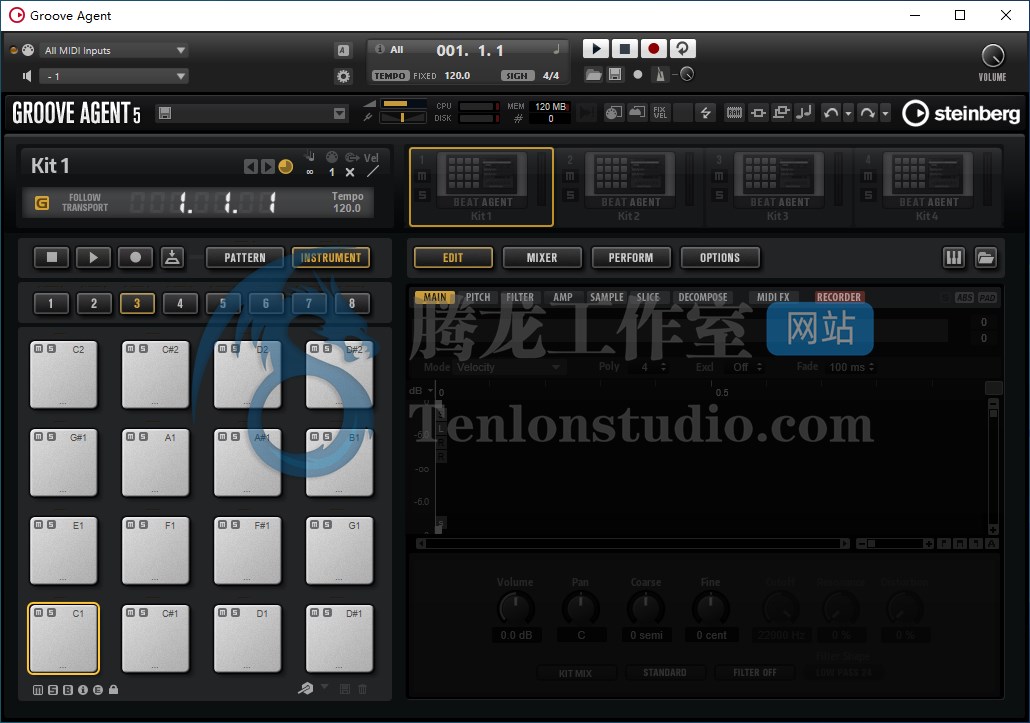Click the yellow pie load indicator icon
This screenshot has width=1030, height=723.
[x=286, y=167]
